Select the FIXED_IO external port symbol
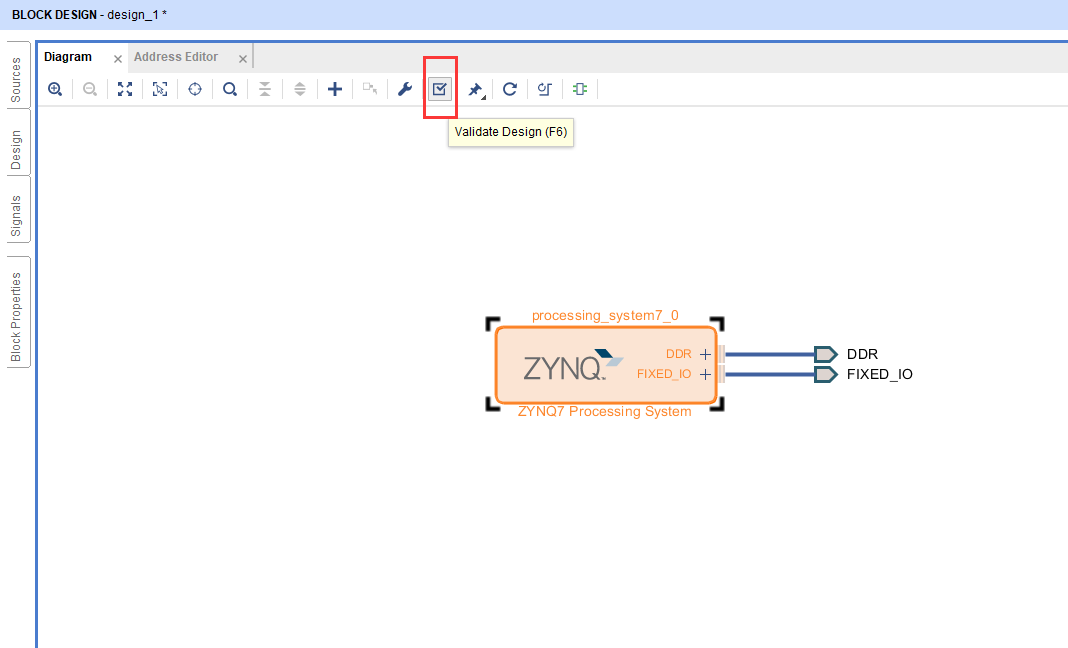This screenshot has height=648, width=1068. (x=826, y=374)
